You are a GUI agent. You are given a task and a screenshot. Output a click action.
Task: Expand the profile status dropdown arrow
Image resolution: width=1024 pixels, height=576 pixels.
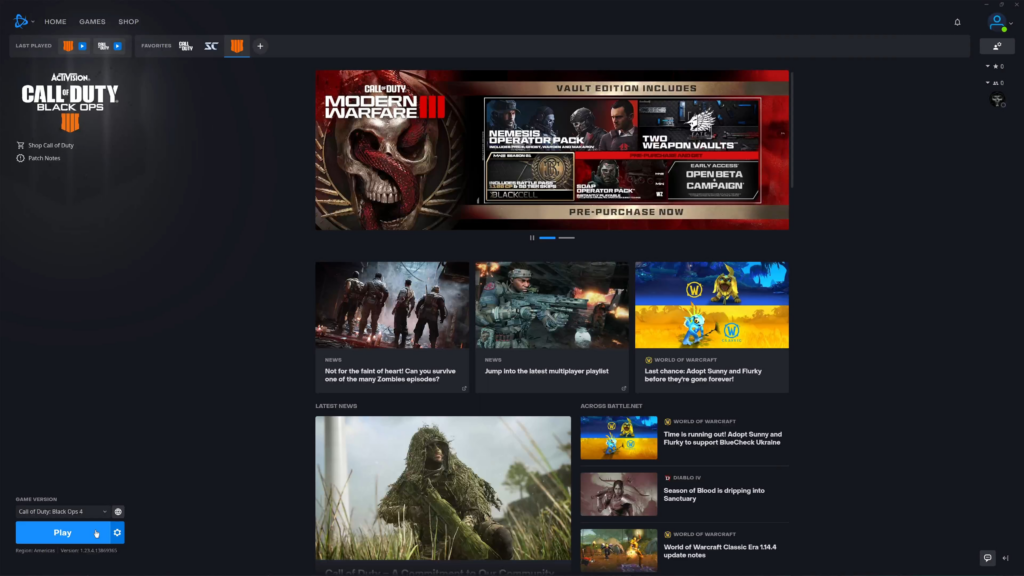[x=1011, y=23]
